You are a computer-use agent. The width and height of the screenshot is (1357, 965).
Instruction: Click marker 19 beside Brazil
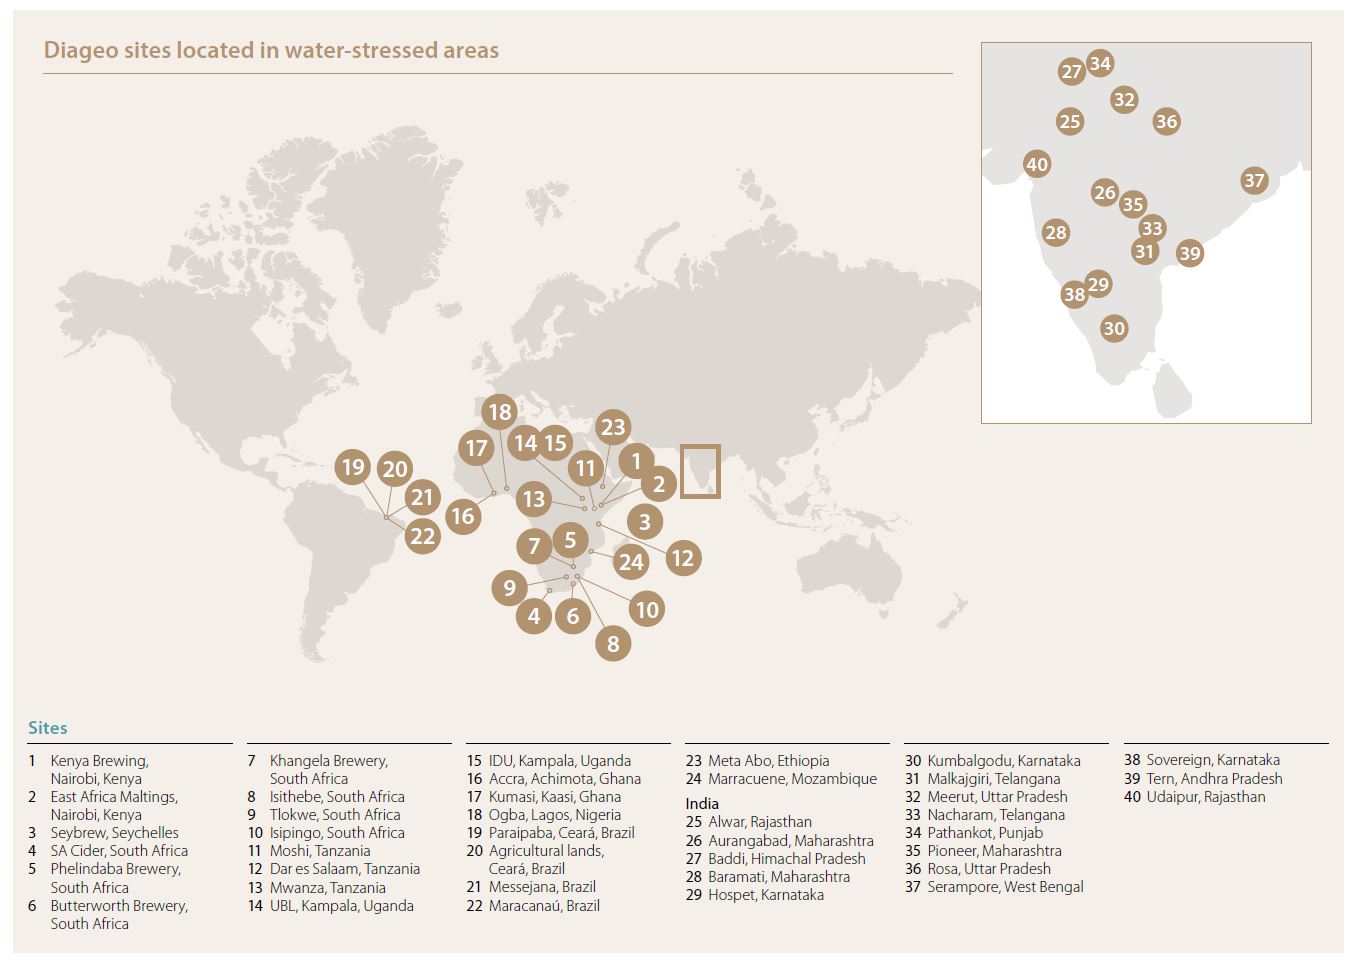click(352, 467)
